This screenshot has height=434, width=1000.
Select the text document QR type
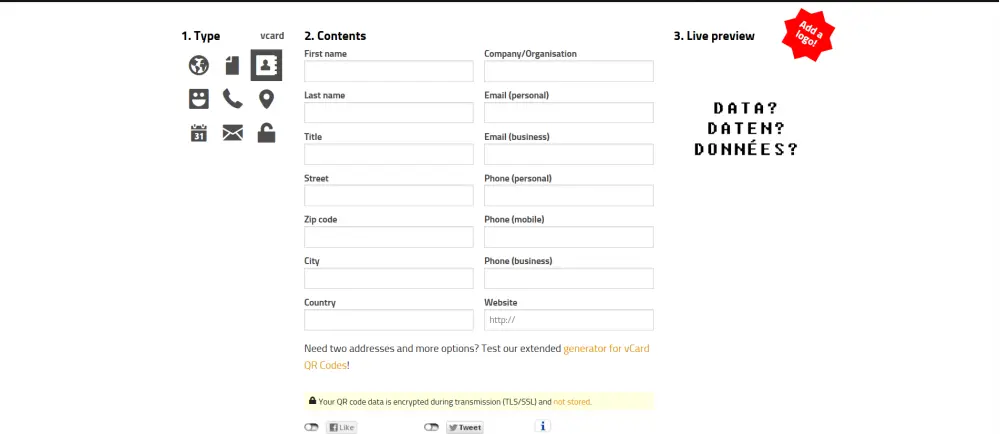click(233, 66)
